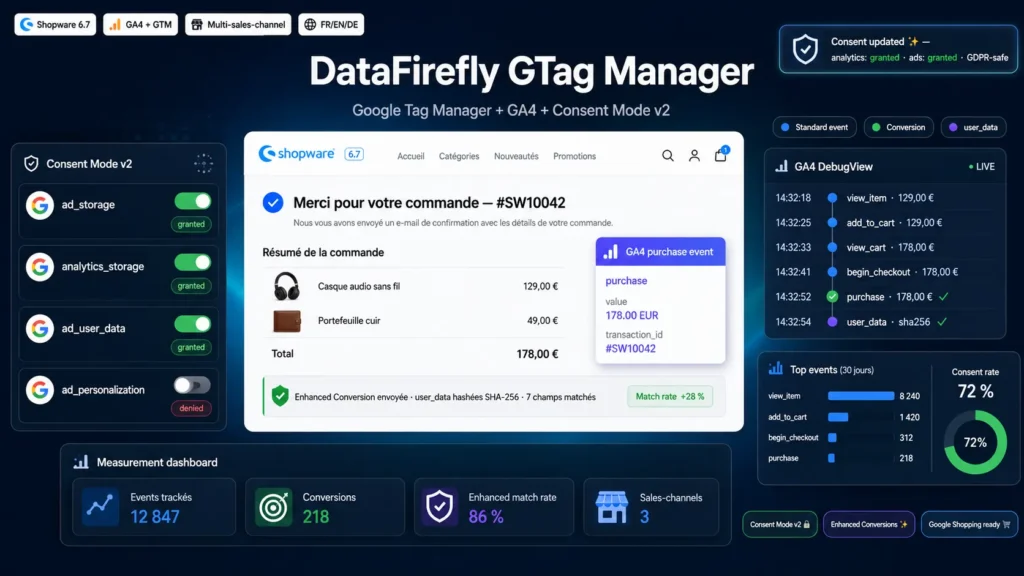The height and width of the screenshot is (576, 1024).
Task: Click the 72% consent rate donut chart
Action: pos(975,442)
